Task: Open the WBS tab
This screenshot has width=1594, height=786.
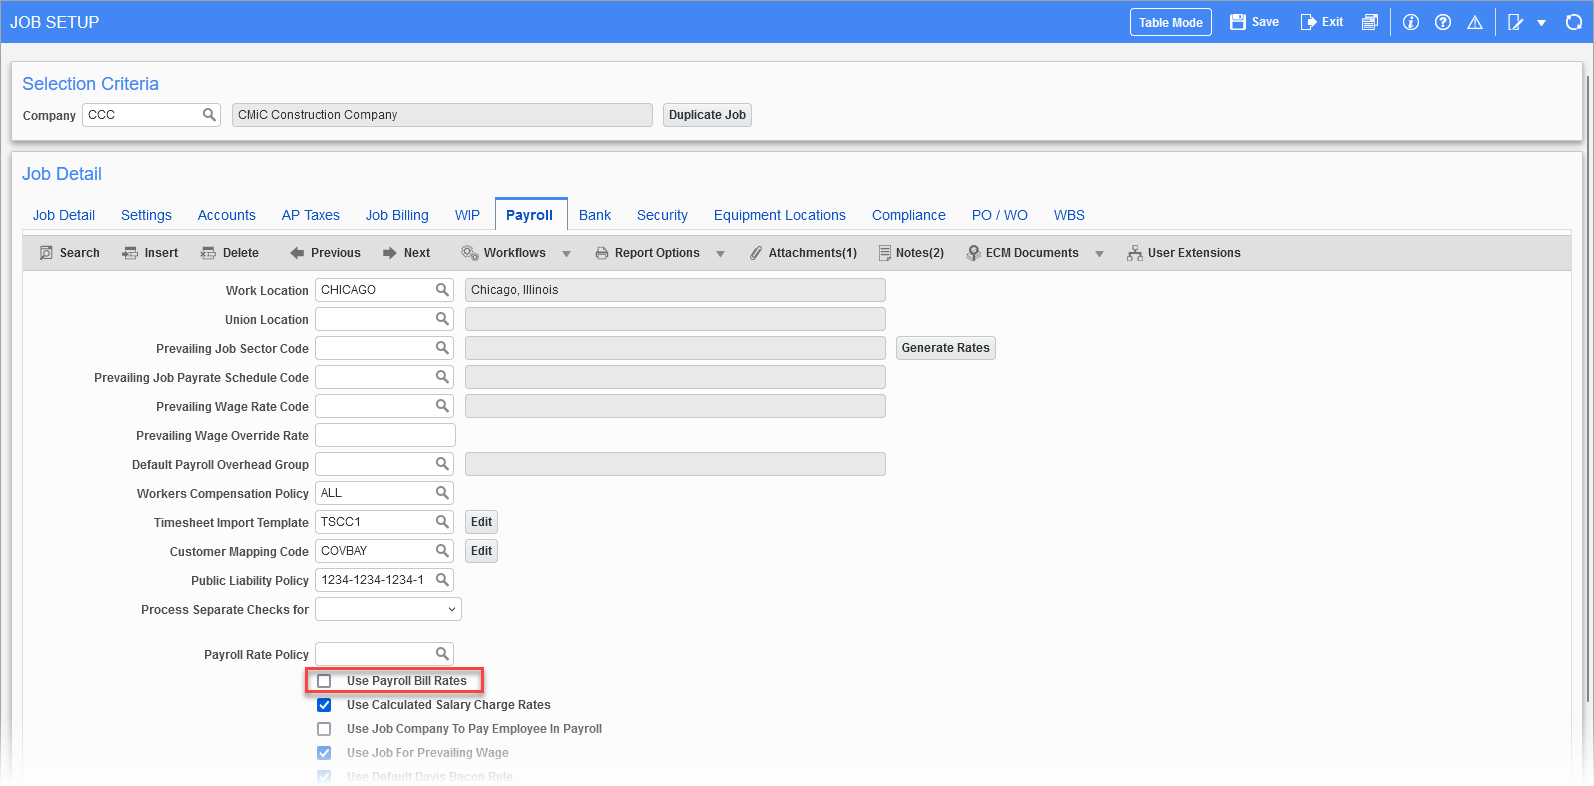Action: coord(1069,215)
